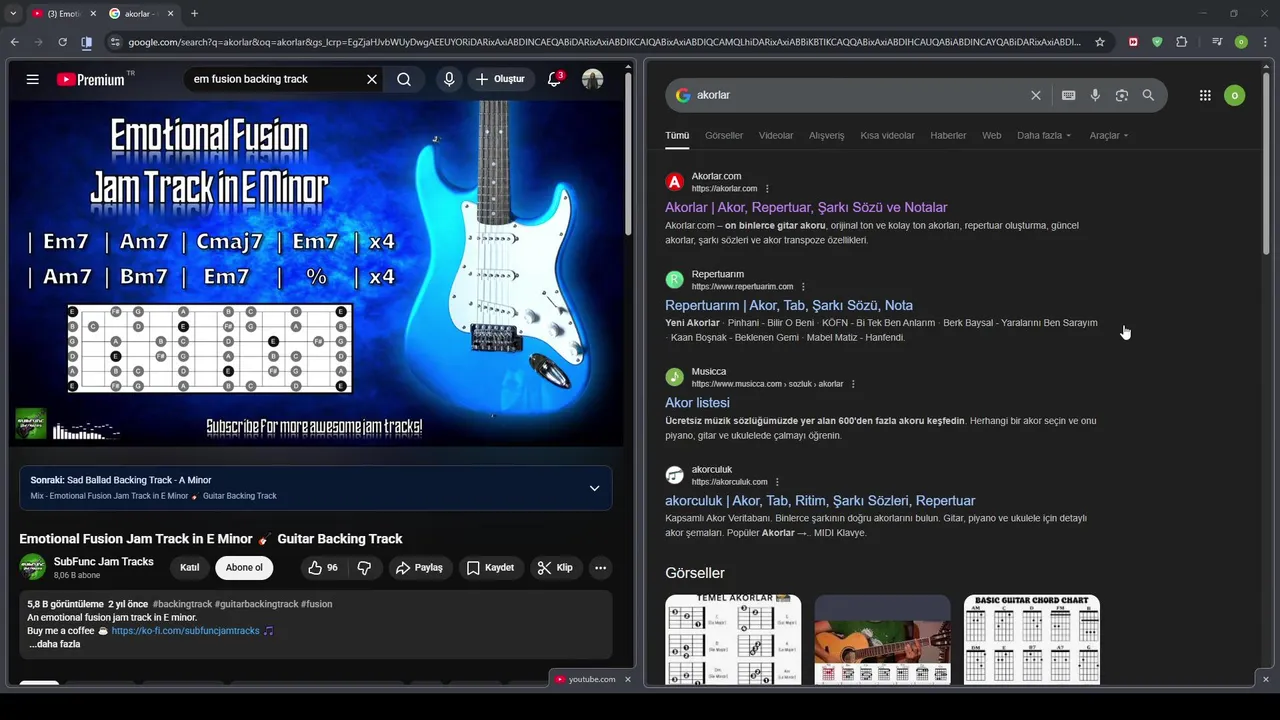
Task: Open Akorlar | Akor, Repertuar result link
Action: coord(806,207)
